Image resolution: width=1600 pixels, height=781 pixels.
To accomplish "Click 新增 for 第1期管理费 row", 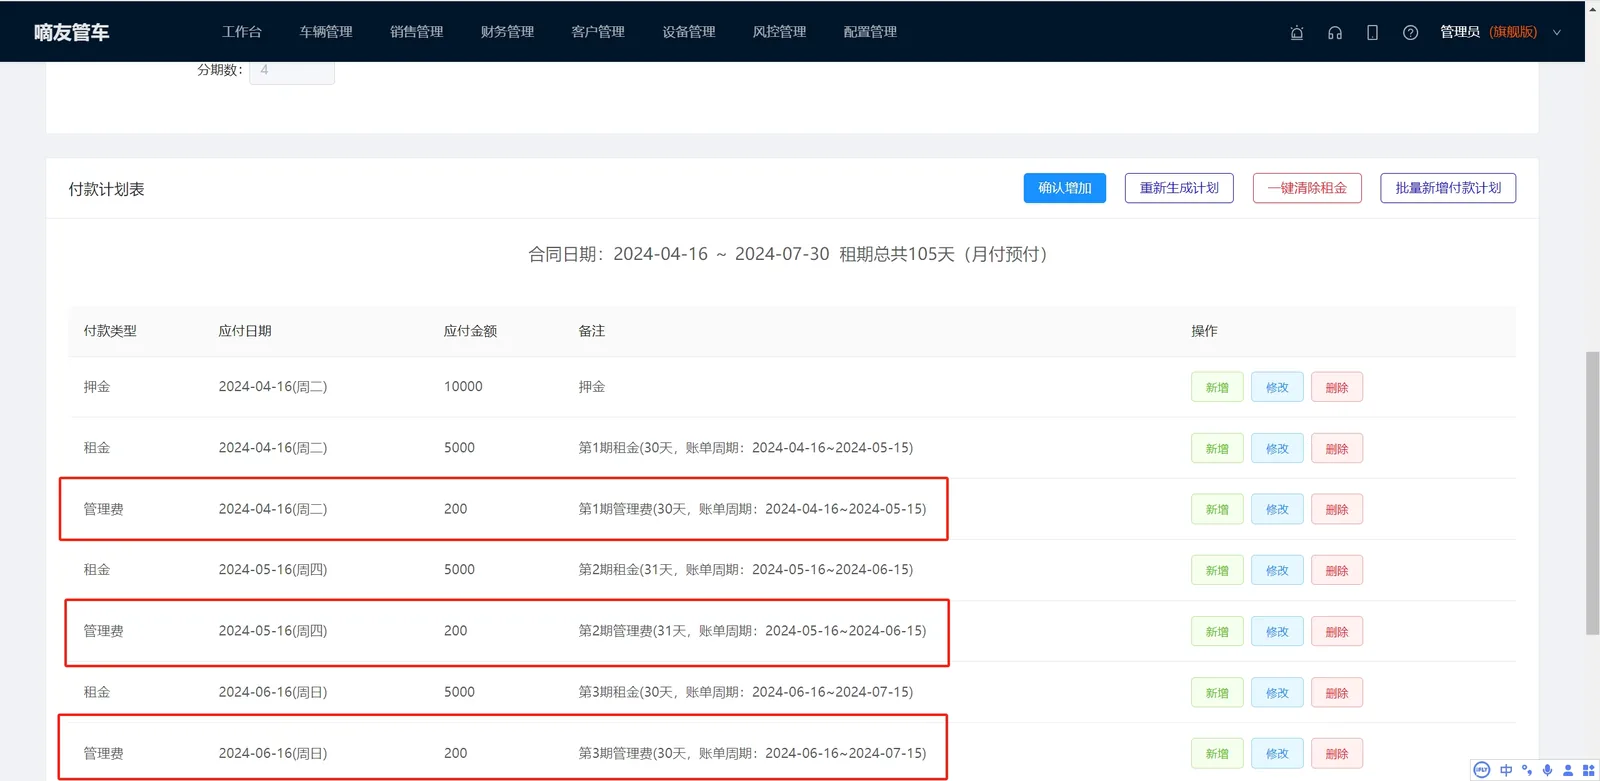I will pos(1217,509).
